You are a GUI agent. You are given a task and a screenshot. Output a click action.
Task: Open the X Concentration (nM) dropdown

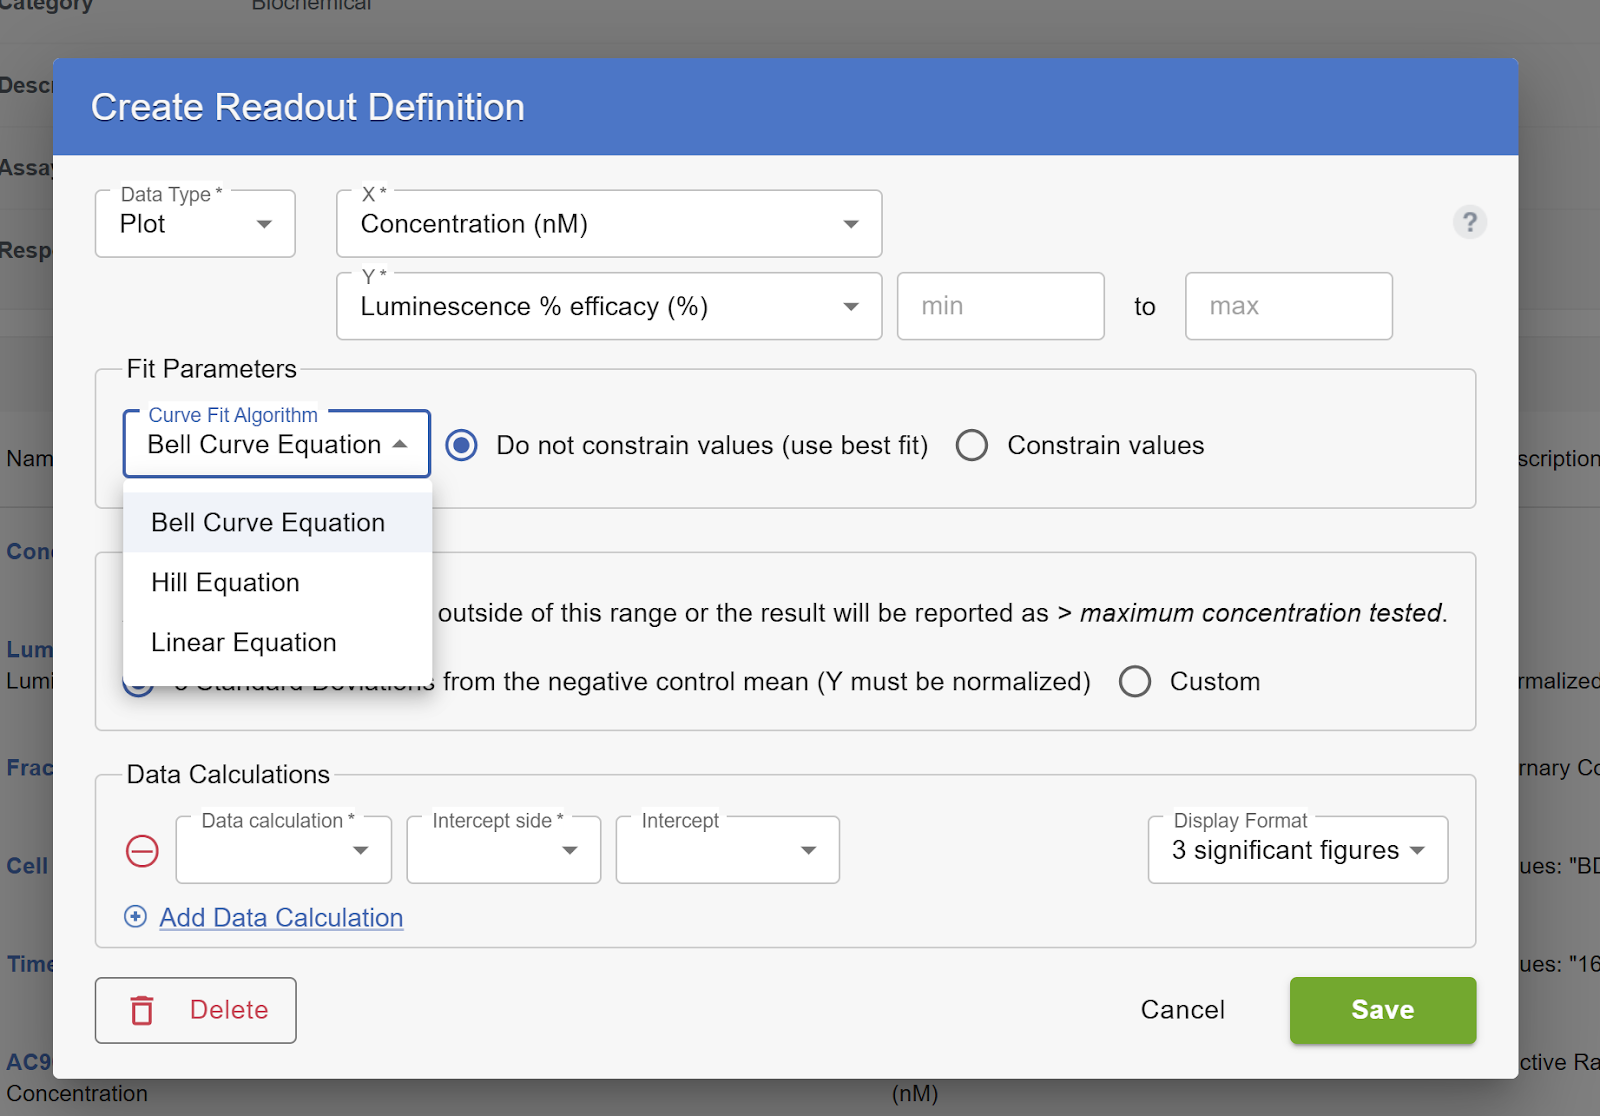point(609,224)
